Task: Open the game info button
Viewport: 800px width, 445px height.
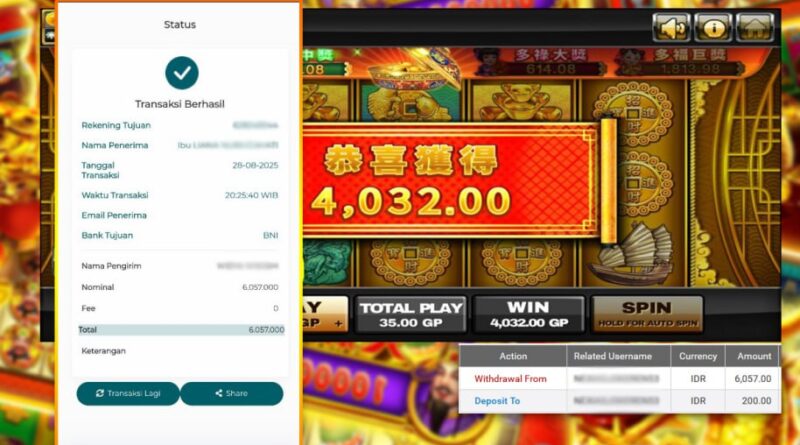Action: click(x=713, y=27)
